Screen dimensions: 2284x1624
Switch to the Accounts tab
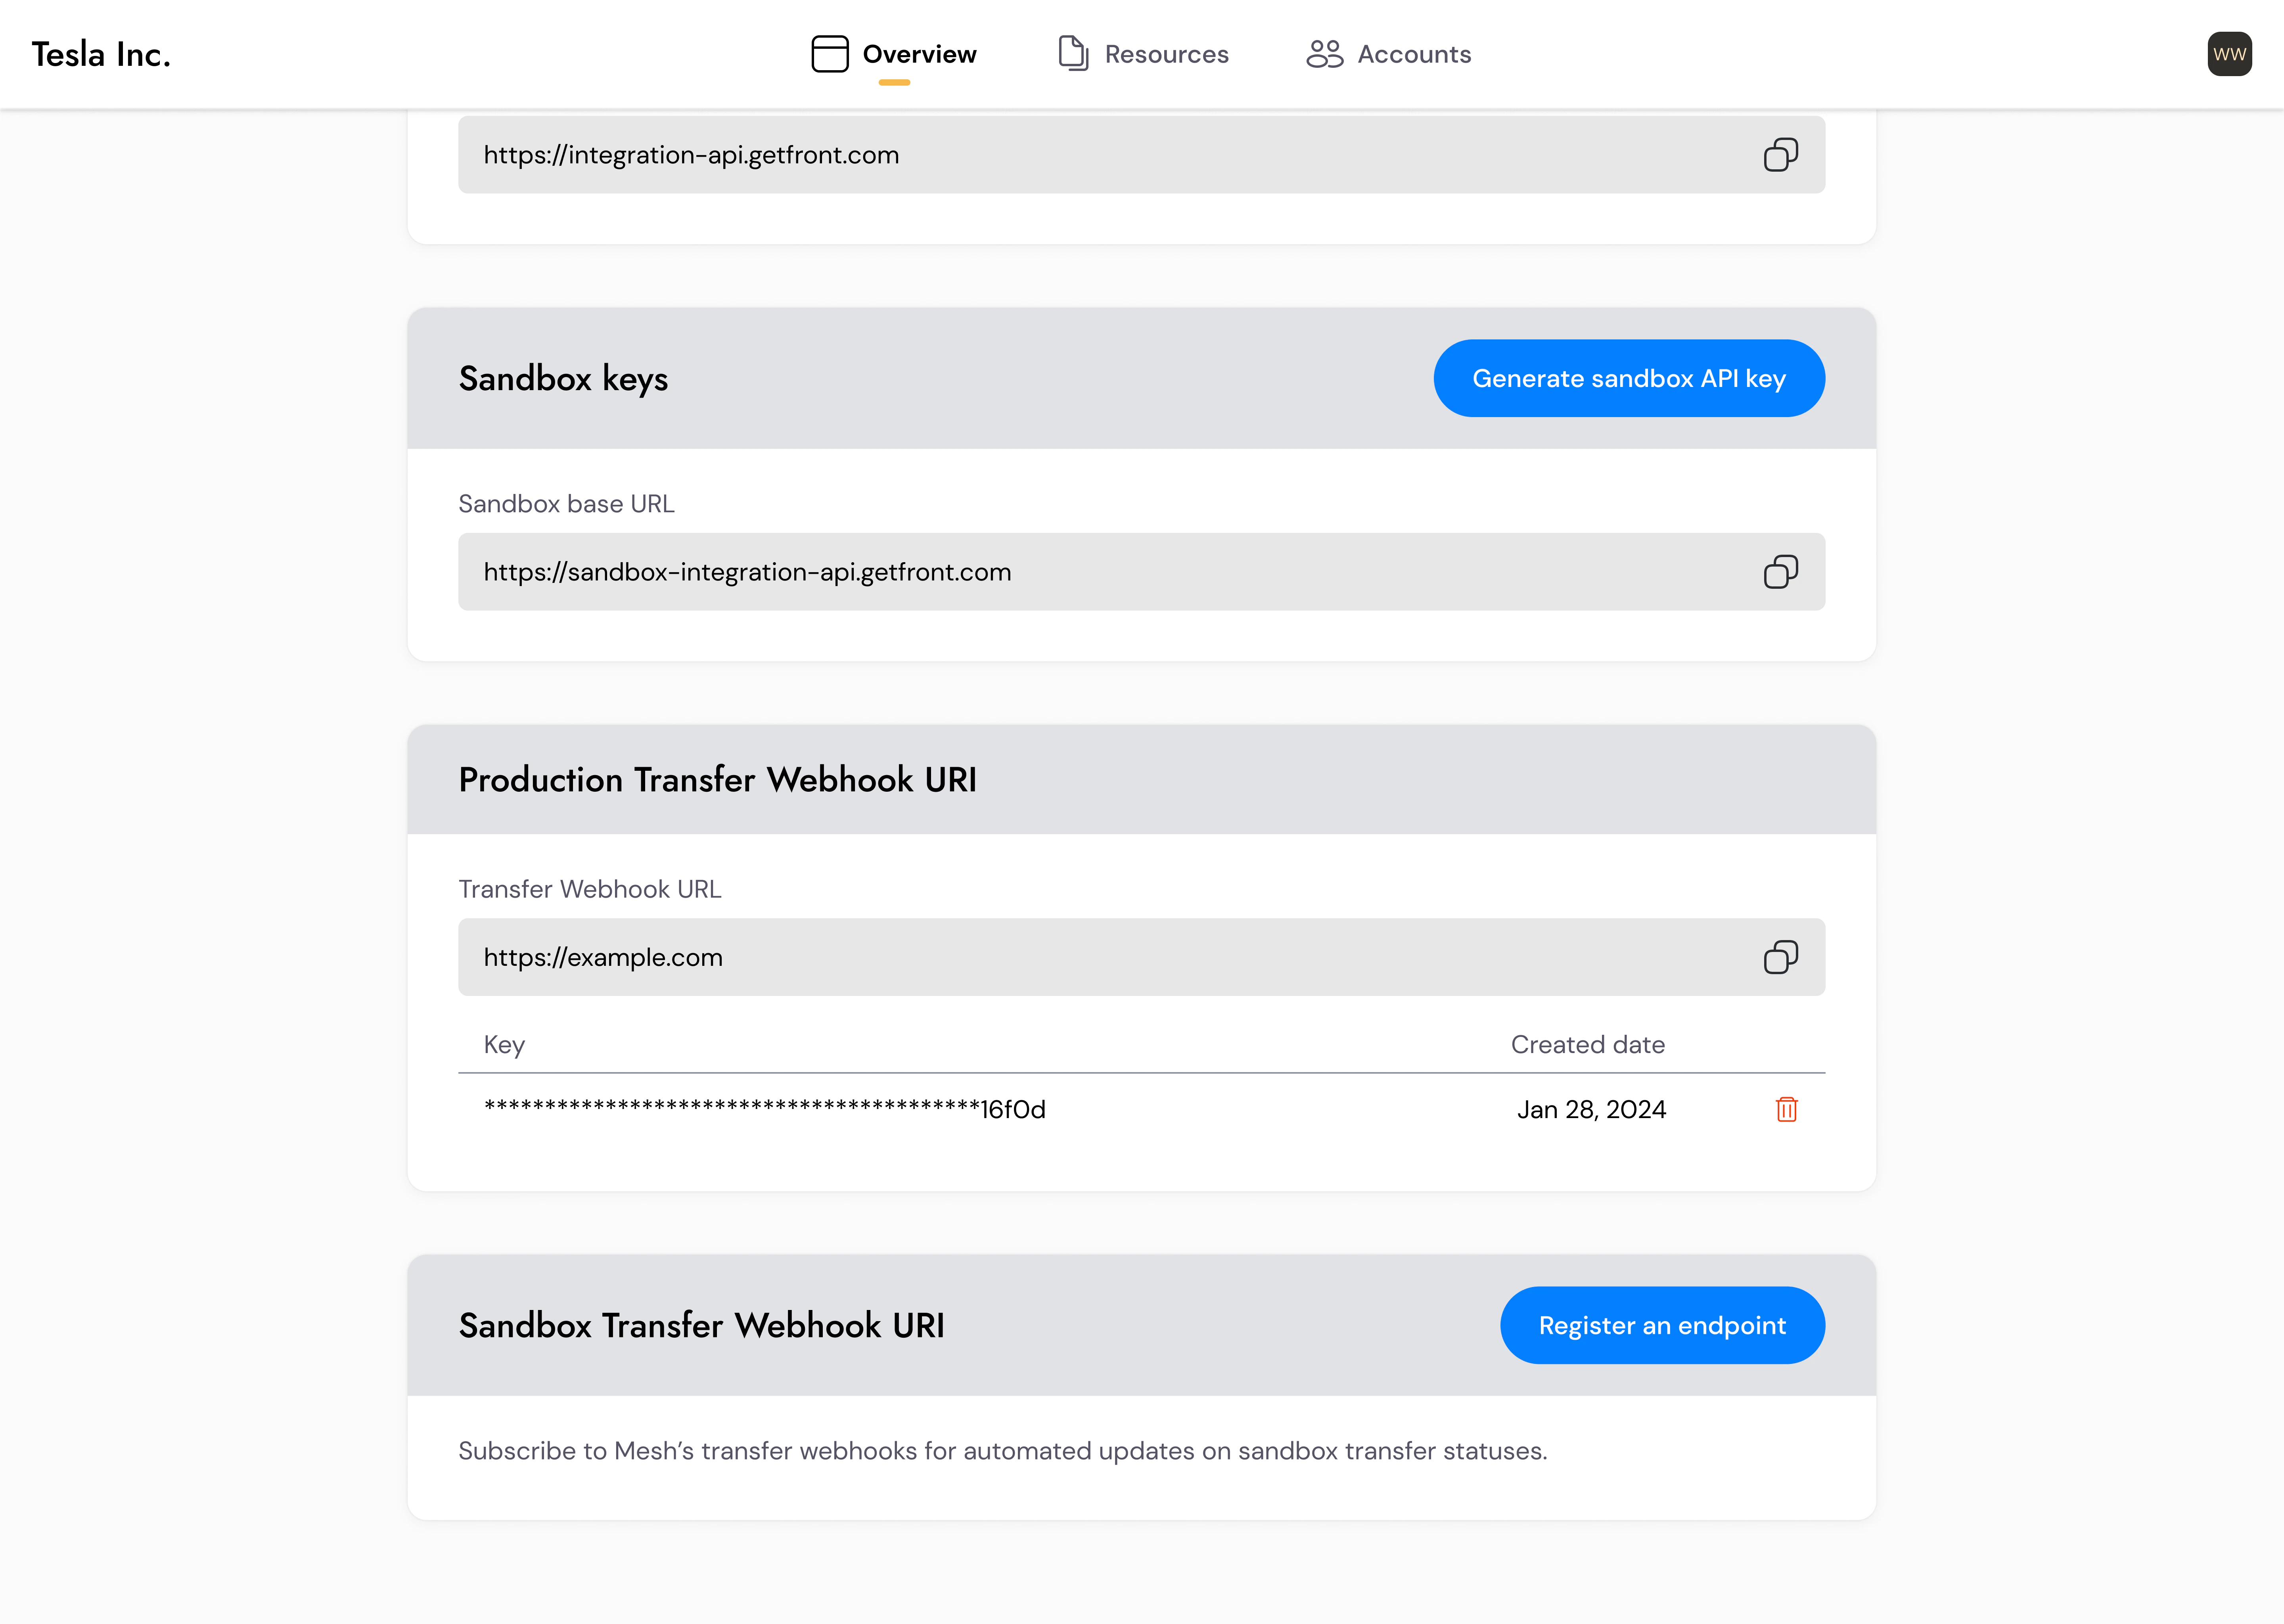point(1413,54)
